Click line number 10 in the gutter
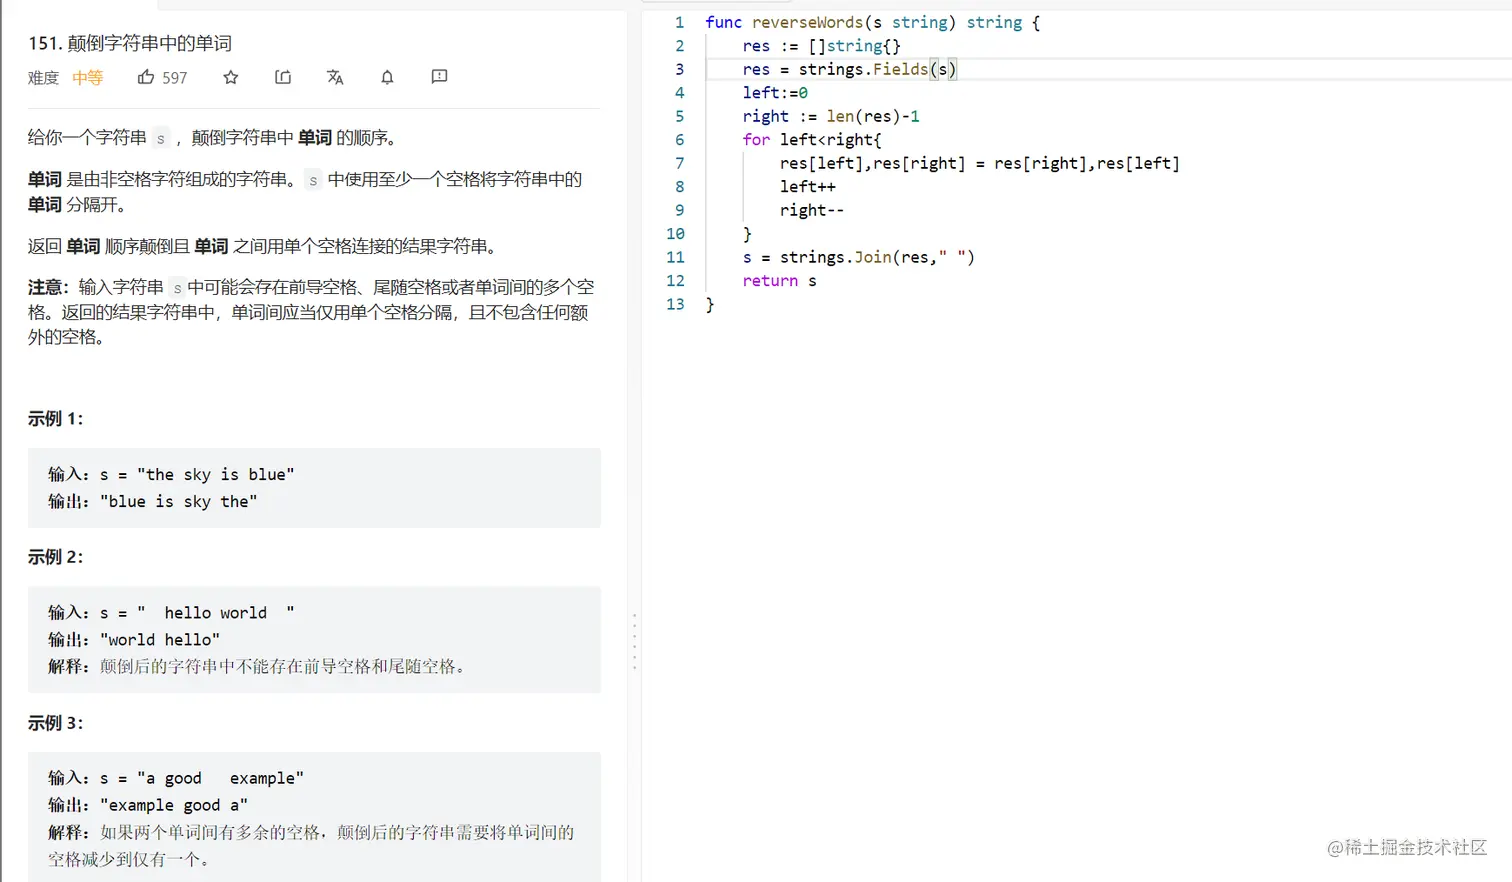Screen dimensions: 1512x882 (675, 234)
